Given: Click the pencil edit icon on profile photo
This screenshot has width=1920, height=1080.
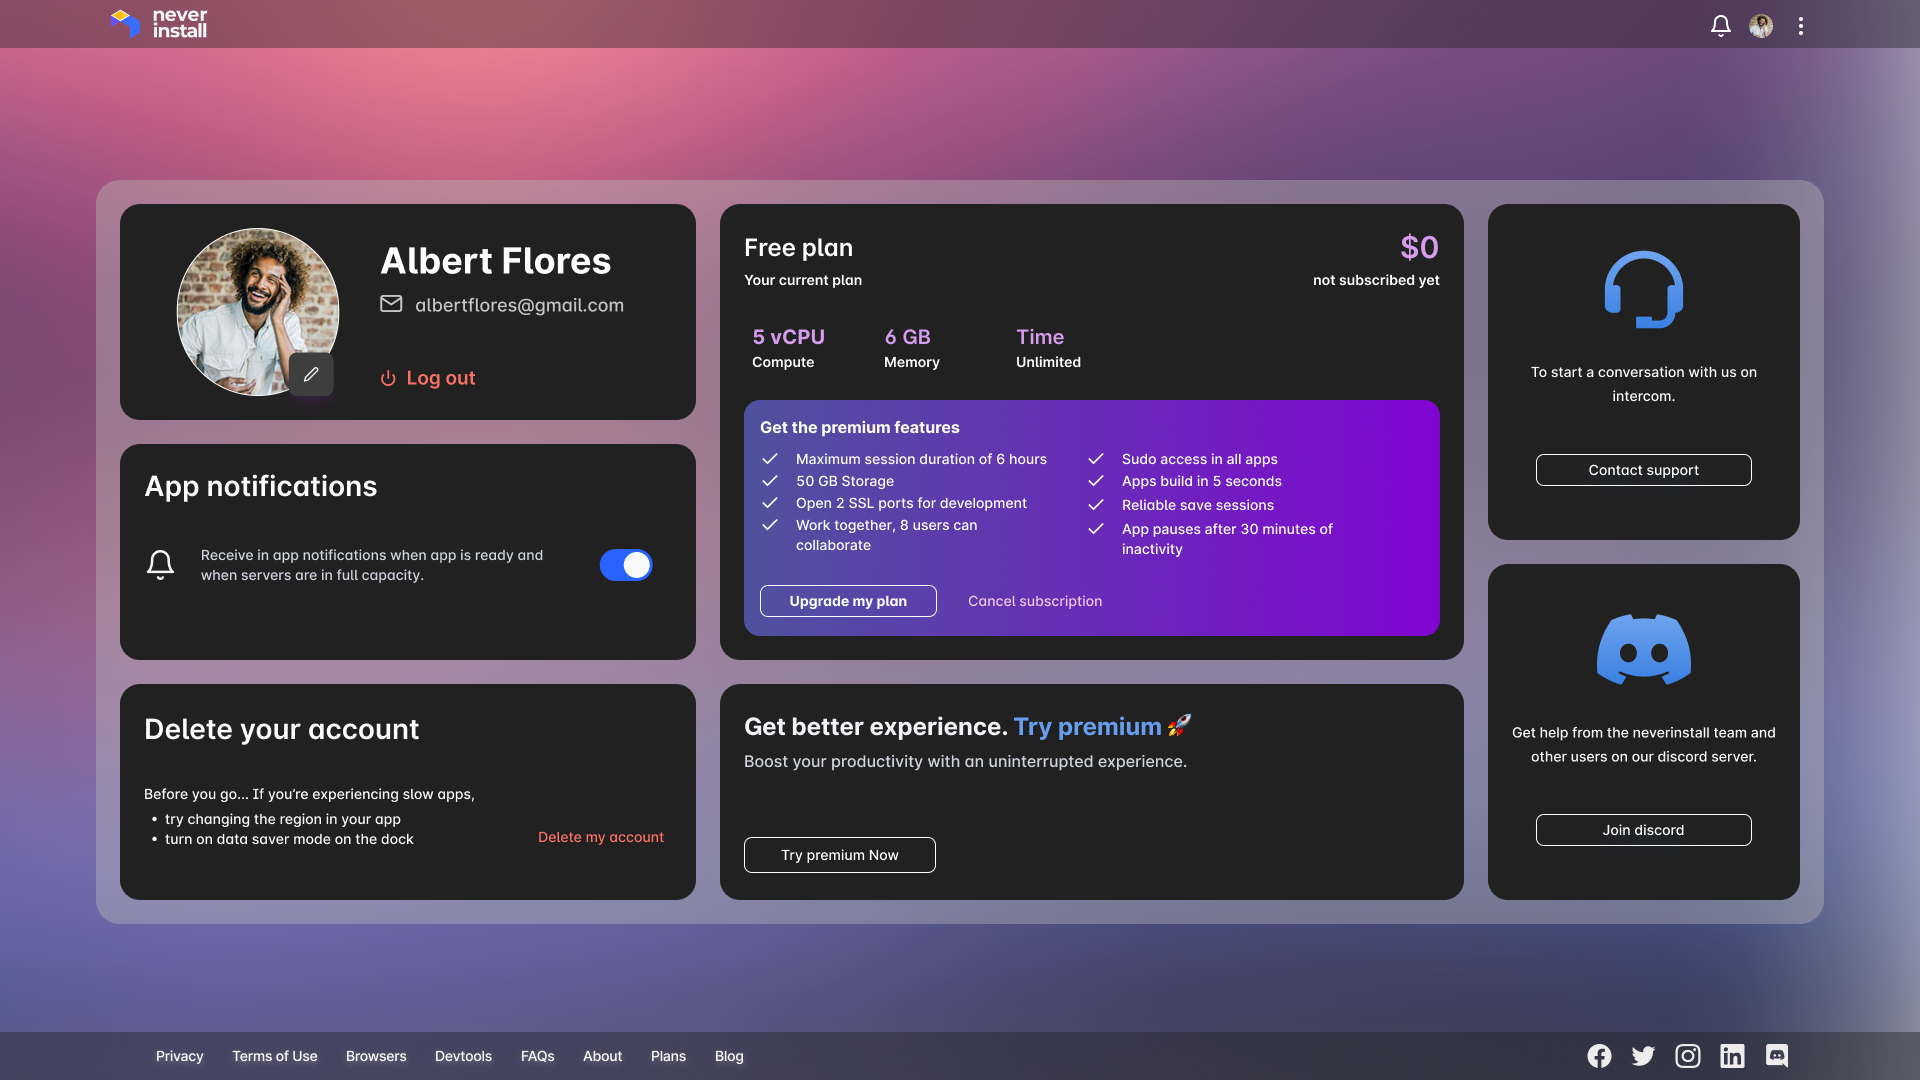Looking at the screenshot, I should click(311, 374).
